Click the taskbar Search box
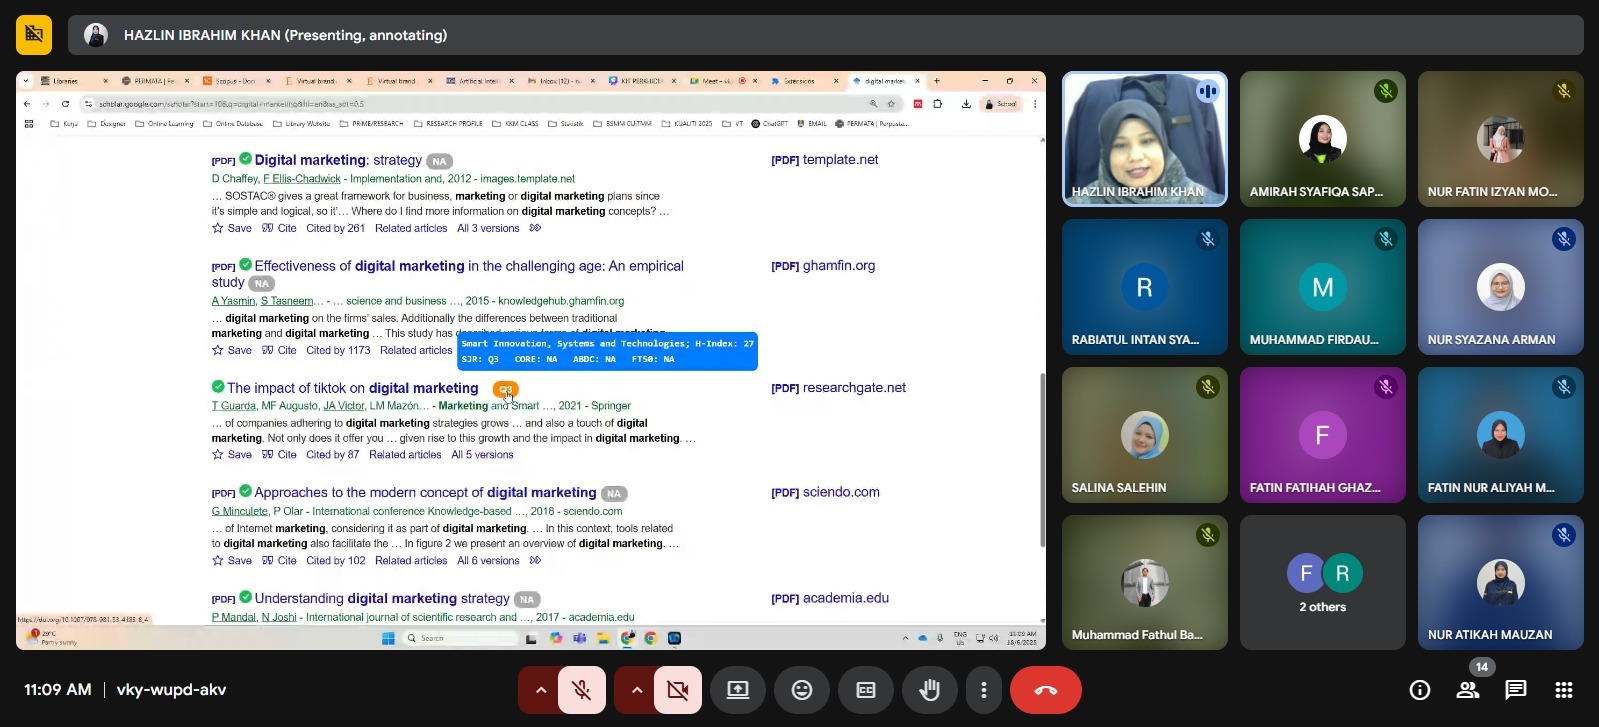This screenshot has width=1599, height=727. click(460, 638)
